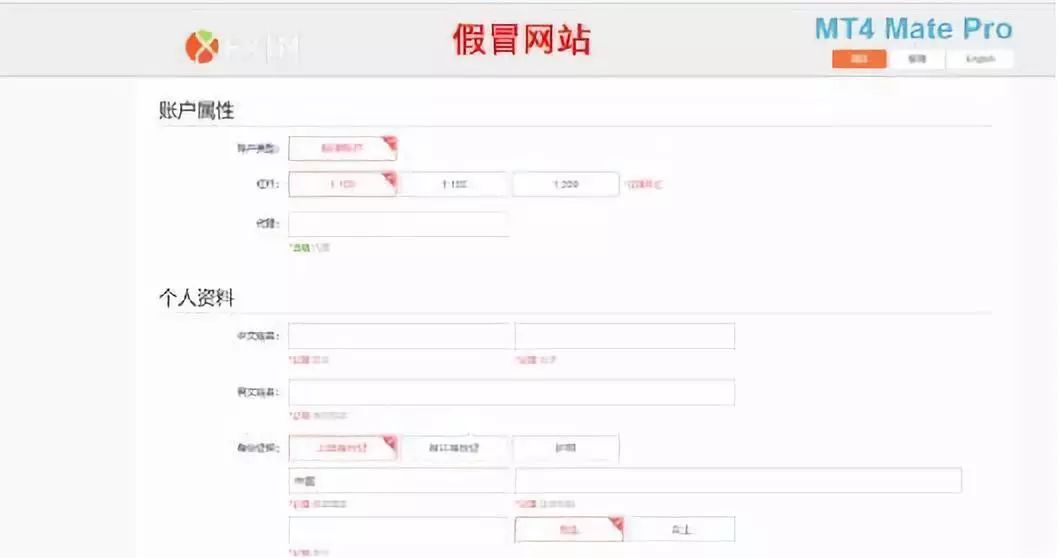The height and width of the screenshot is (558, 1058).
Task: Choose the 1:200 leverage option
Action: click(x=565, y=184)
